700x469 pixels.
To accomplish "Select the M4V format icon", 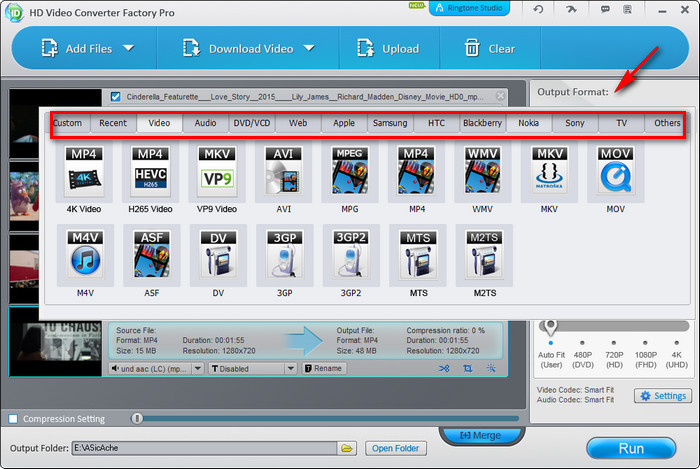I will (x=85, y=256).
